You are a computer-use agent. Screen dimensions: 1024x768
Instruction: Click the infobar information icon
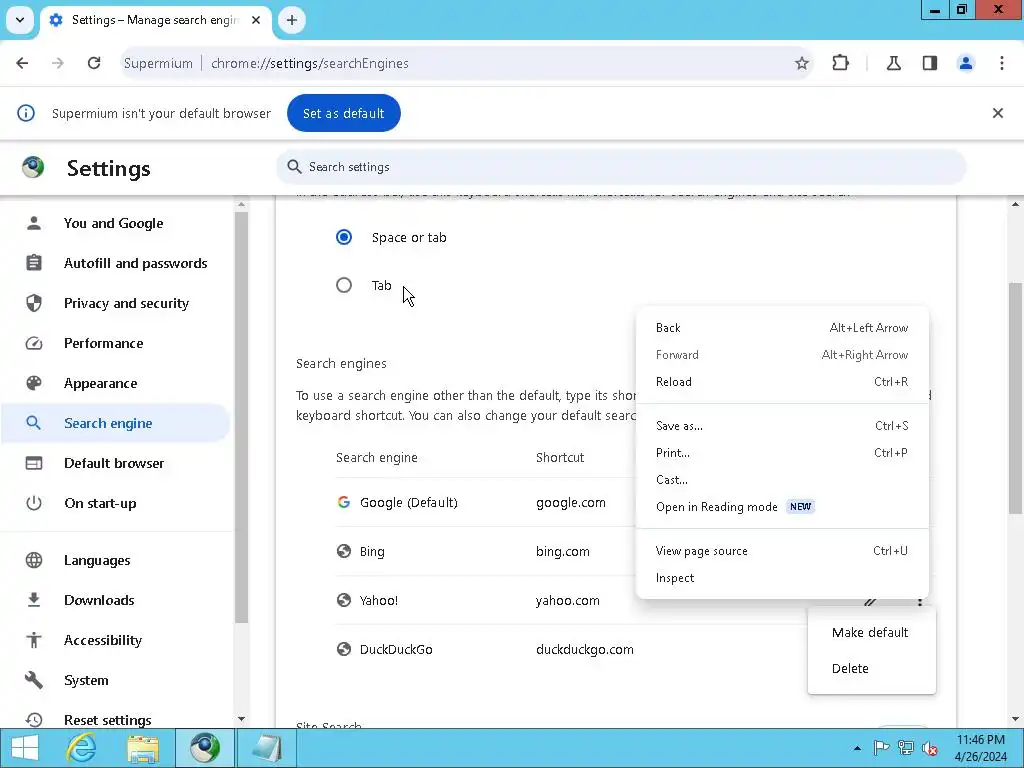[x=25, y=113]
